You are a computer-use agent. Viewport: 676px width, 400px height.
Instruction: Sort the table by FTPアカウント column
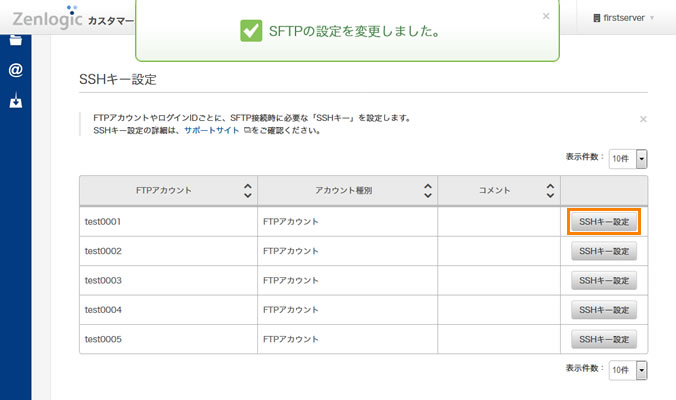pyautogui.click(x=247, y=191)
